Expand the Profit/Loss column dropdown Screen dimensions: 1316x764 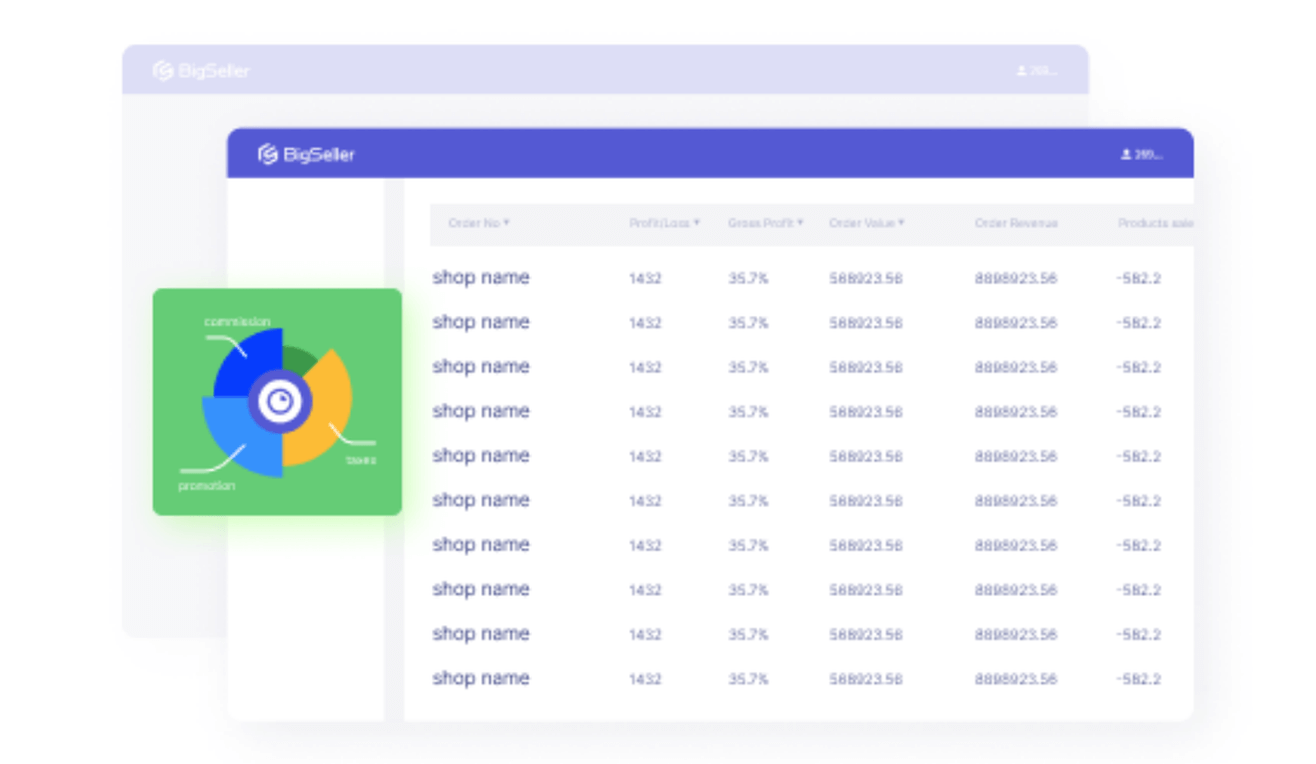click(x=696, y=222)
